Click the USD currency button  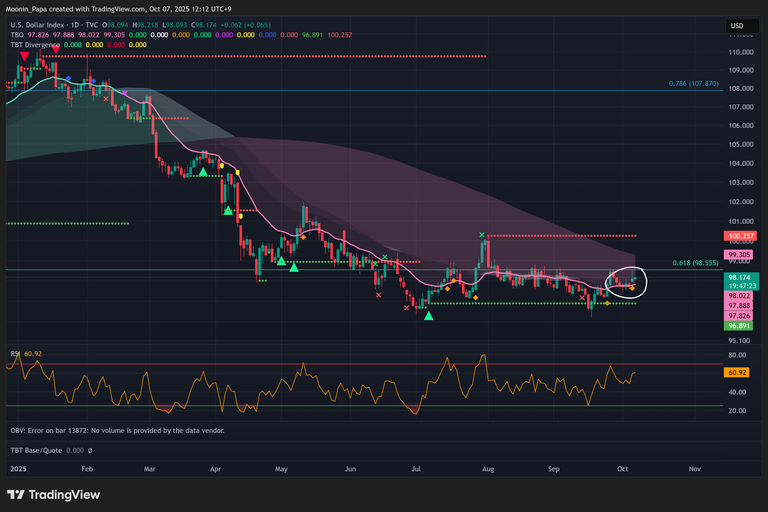[737, 25]
